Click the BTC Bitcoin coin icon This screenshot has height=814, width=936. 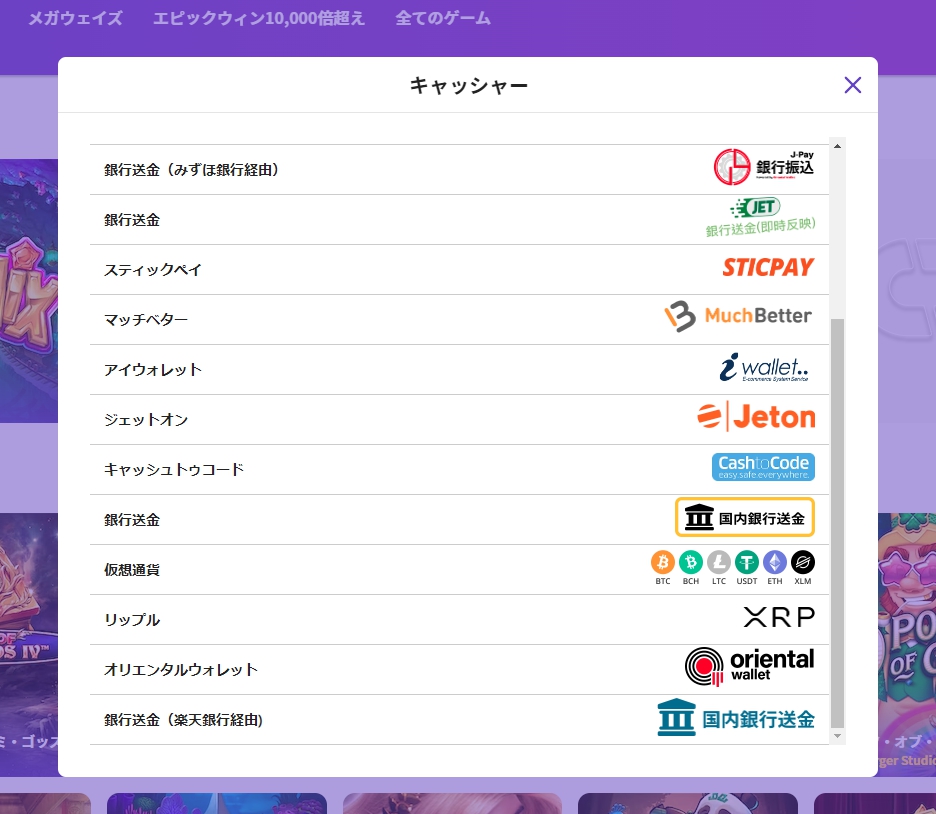point(663,562)
